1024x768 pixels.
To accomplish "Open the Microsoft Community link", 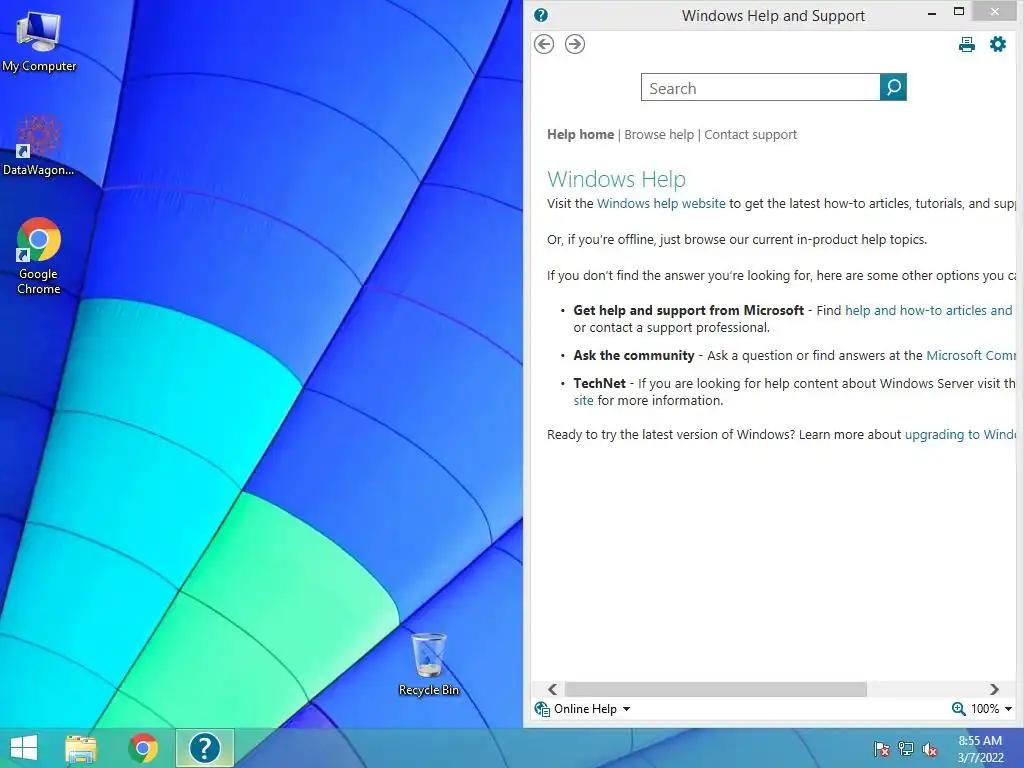I will [x=971, y=355].
